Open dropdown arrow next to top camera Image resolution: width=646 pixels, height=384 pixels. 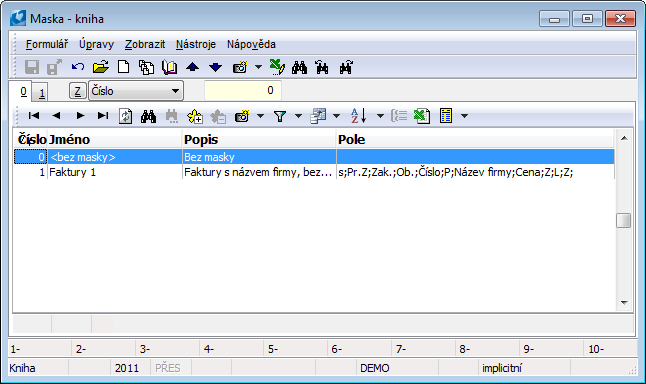click(x=258, y=67)
